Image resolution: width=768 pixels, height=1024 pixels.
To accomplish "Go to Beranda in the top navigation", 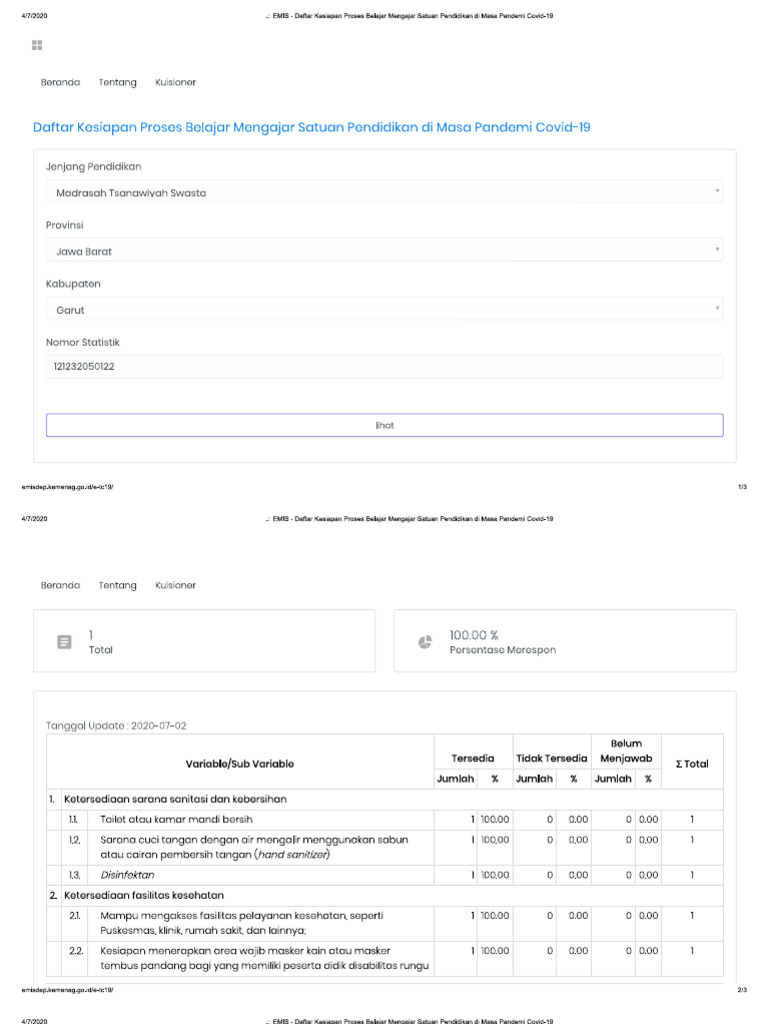I will (x=60, y=82).
